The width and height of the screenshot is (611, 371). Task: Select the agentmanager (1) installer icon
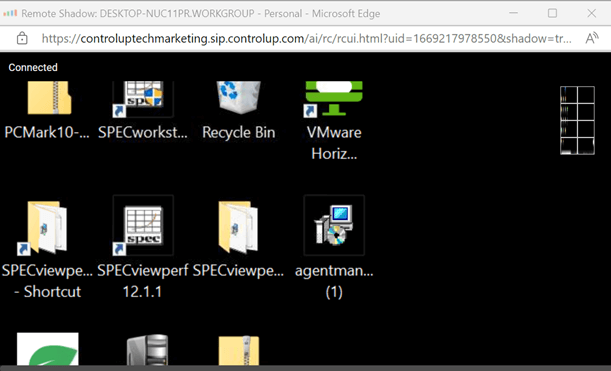pyautogui.click(x=334, y=225)
